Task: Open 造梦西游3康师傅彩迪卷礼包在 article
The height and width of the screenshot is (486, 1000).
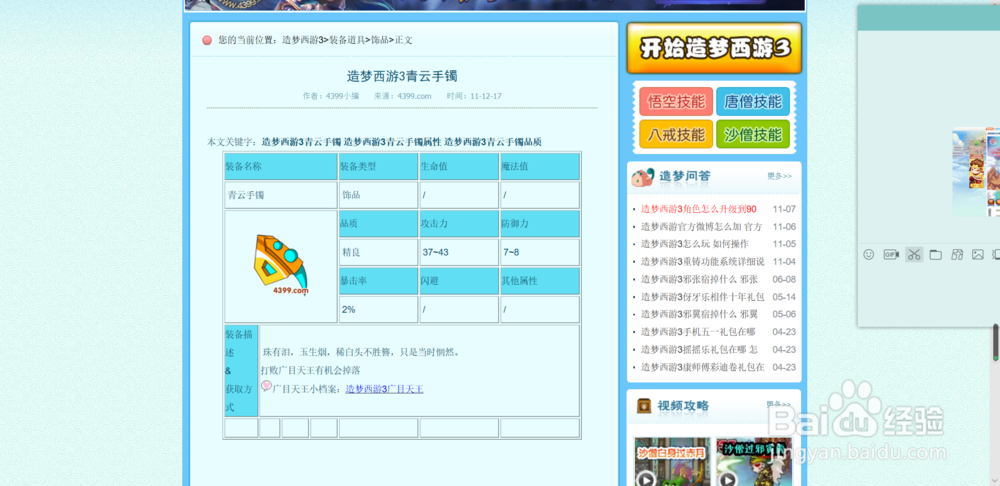Action: (702, 367)
